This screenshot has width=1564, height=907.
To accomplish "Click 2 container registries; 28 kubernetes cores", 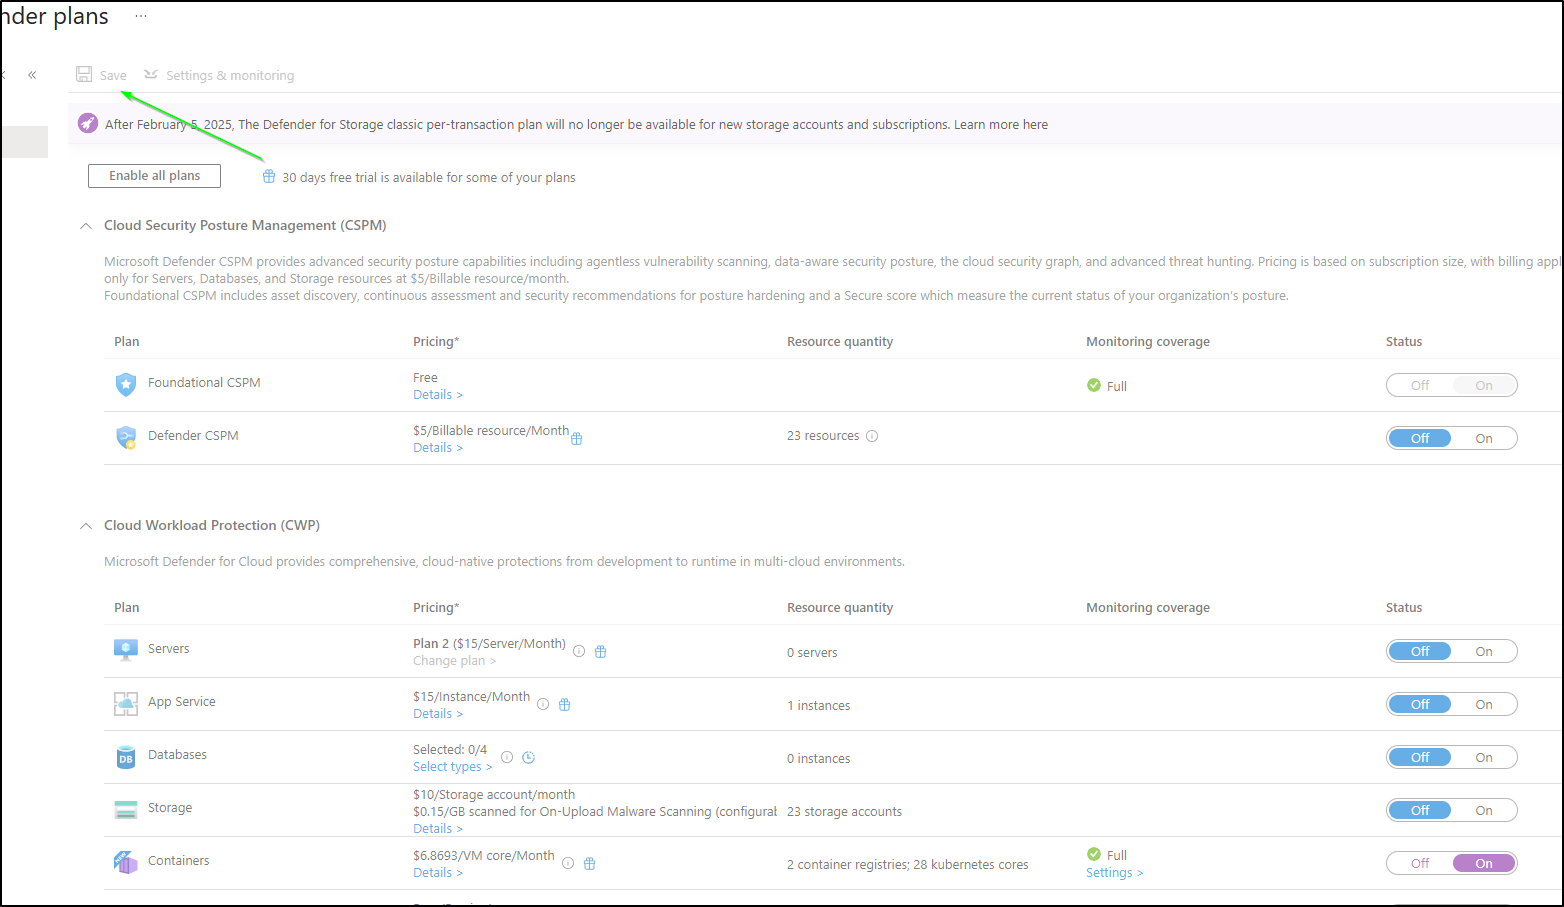I will (x=907, y=865).
